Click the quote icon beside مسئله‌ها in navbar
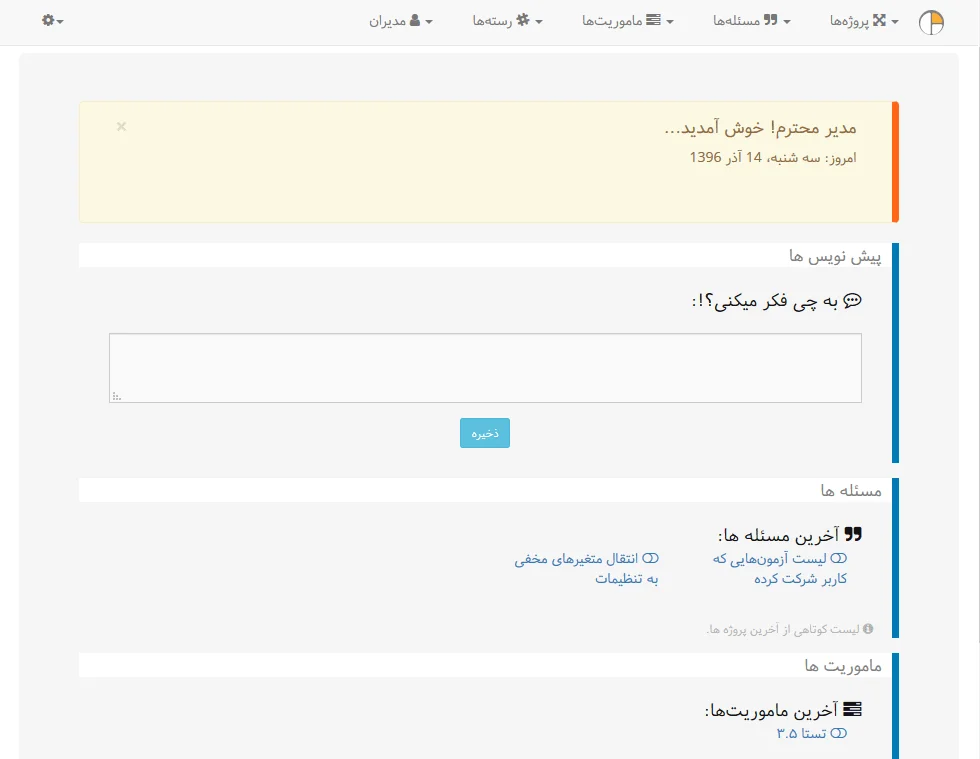This screenshot has height=759, width=980. coord(771,20)
